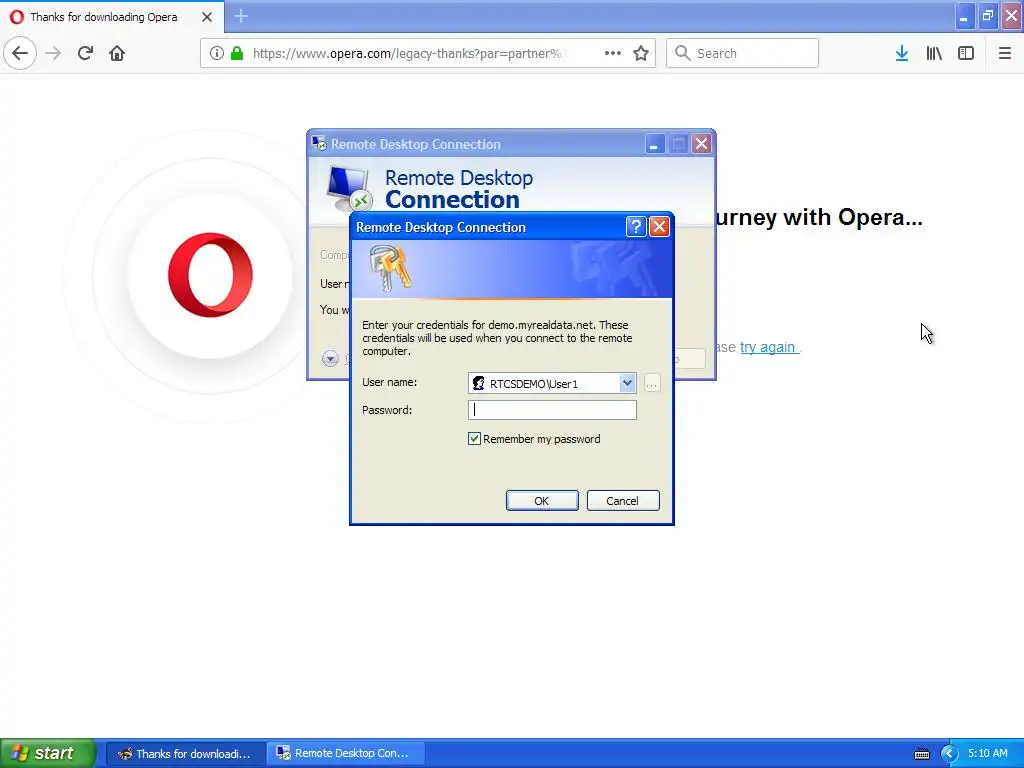Screen dimensions: 1024x768
Task: Confirm credentials with the OK button
Action: point(542,501)
